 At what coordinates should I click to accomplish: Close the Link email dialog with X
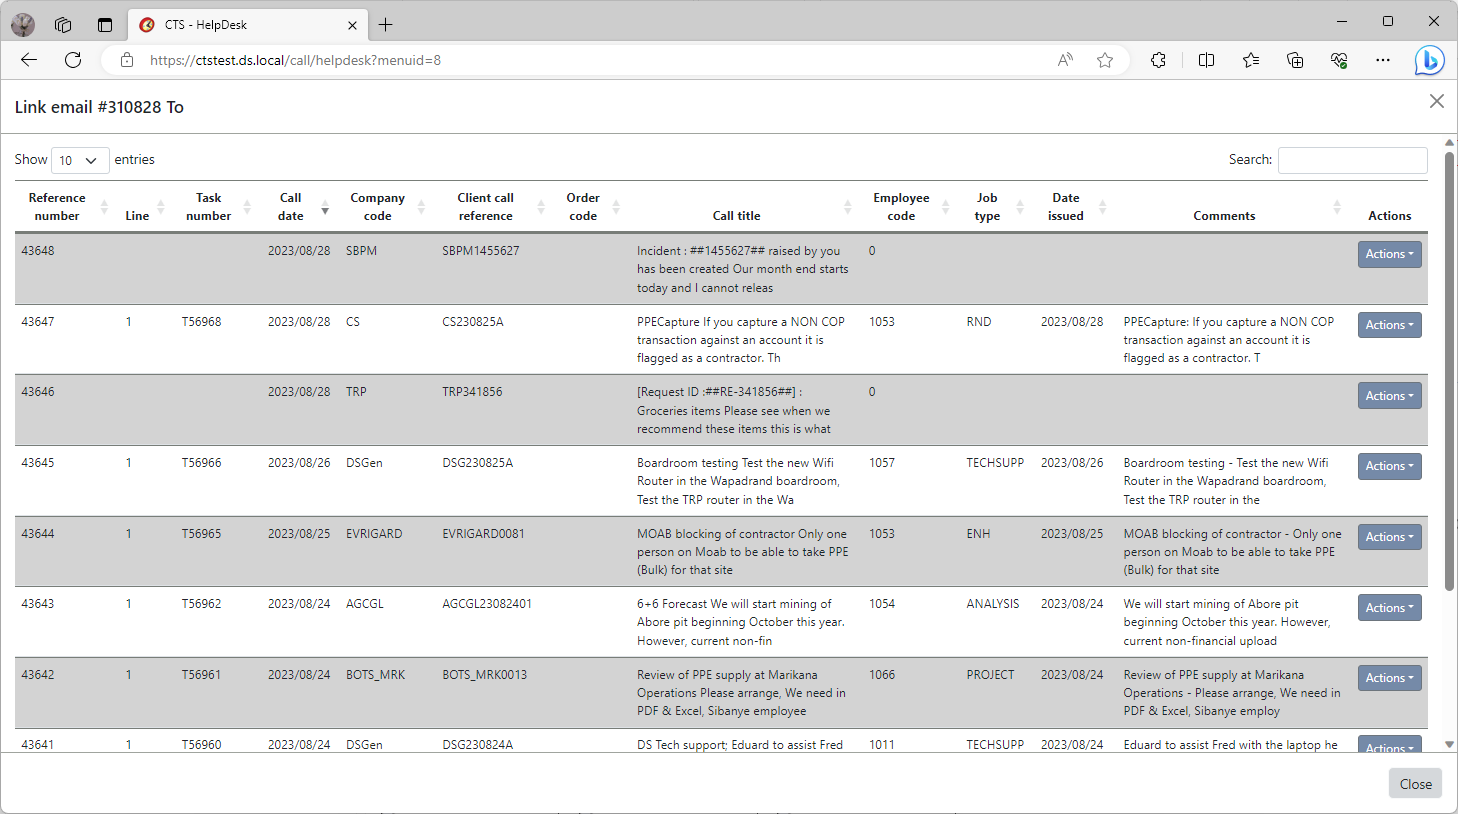click(x=1437, y=101)
